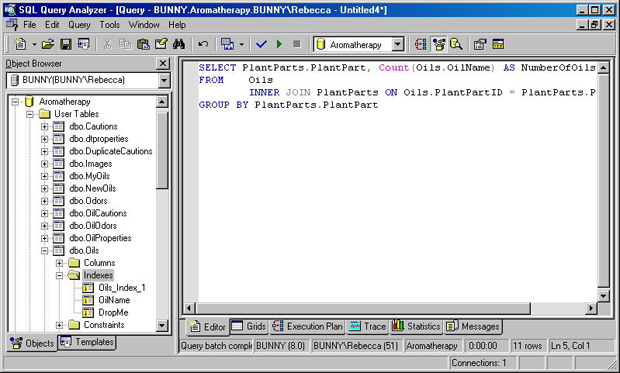The width and height of the screenshot is (620, 373).
Task: Collapse the Indexes folder
Action: point(59,275)
